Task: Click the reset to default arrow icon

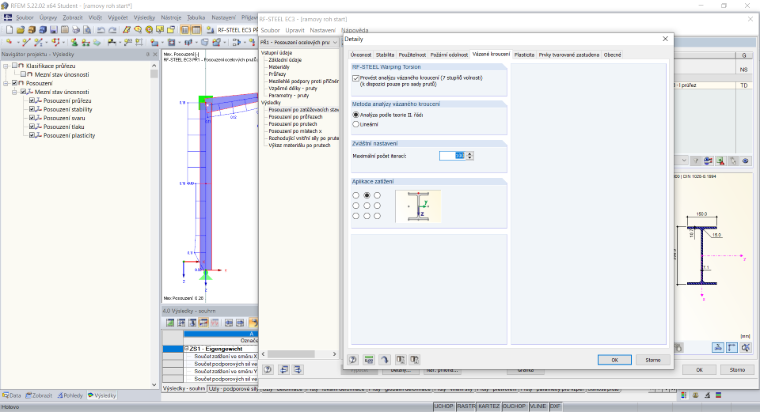Action: 385,360
